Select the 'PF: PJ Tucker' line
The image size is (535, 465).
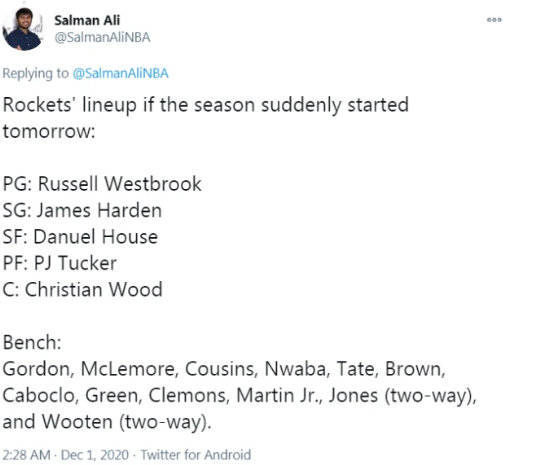tap(60, 263)
